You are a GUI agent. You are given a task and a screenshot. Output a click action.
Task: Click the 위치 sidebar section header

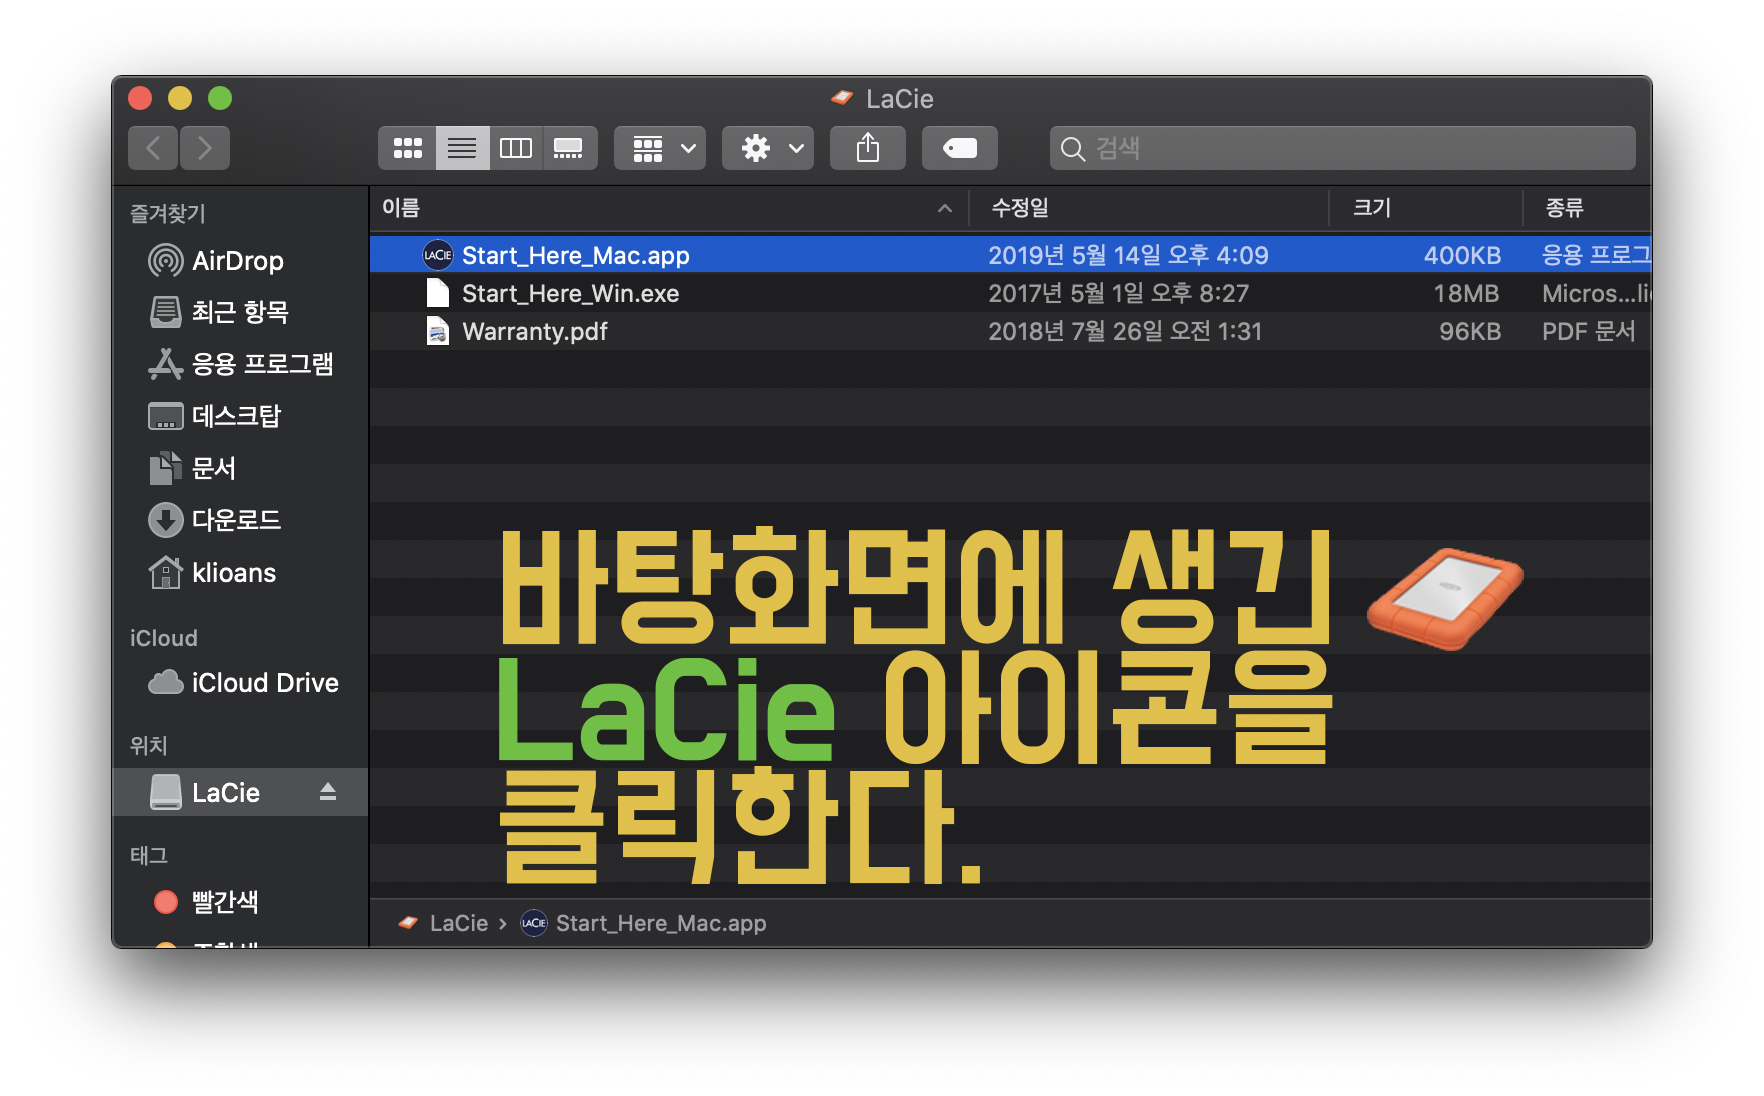[149, 746]
